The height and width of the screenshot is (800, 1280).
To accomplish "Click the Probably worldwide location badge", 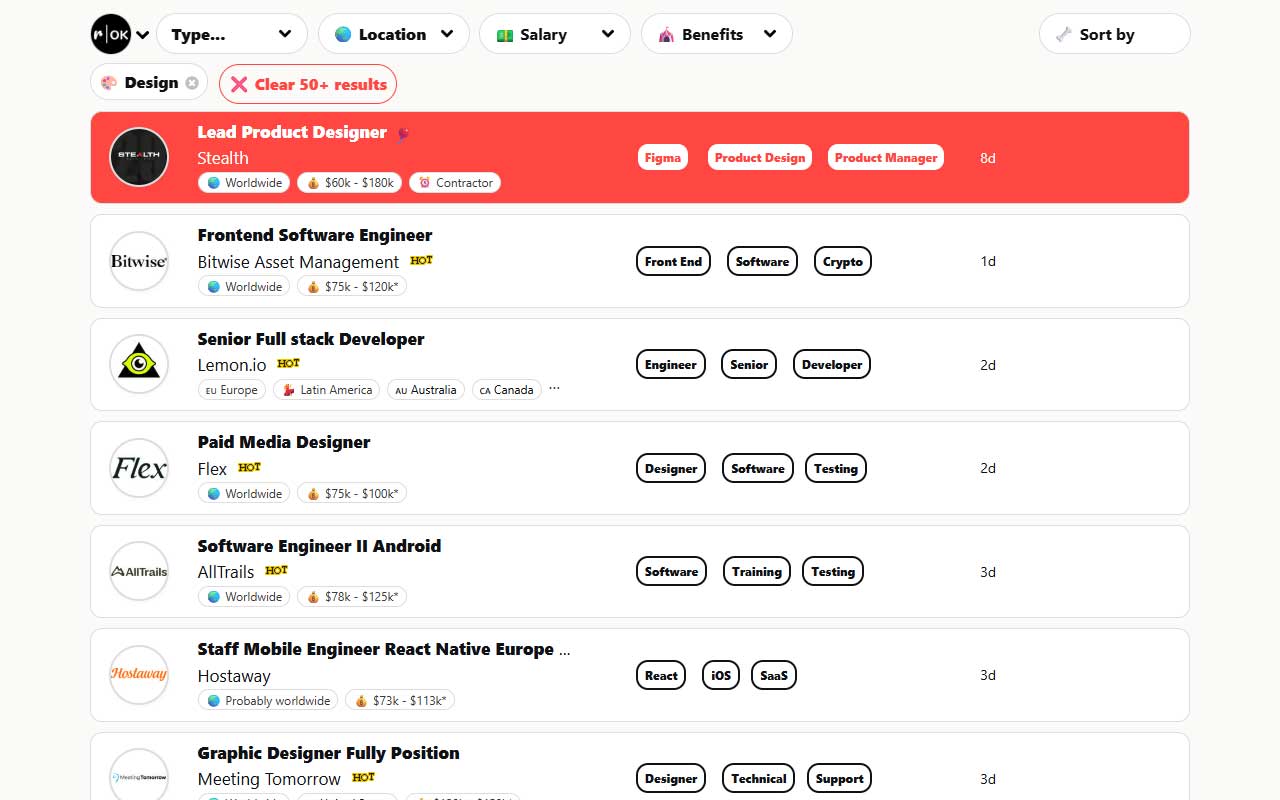I will 268,700.
